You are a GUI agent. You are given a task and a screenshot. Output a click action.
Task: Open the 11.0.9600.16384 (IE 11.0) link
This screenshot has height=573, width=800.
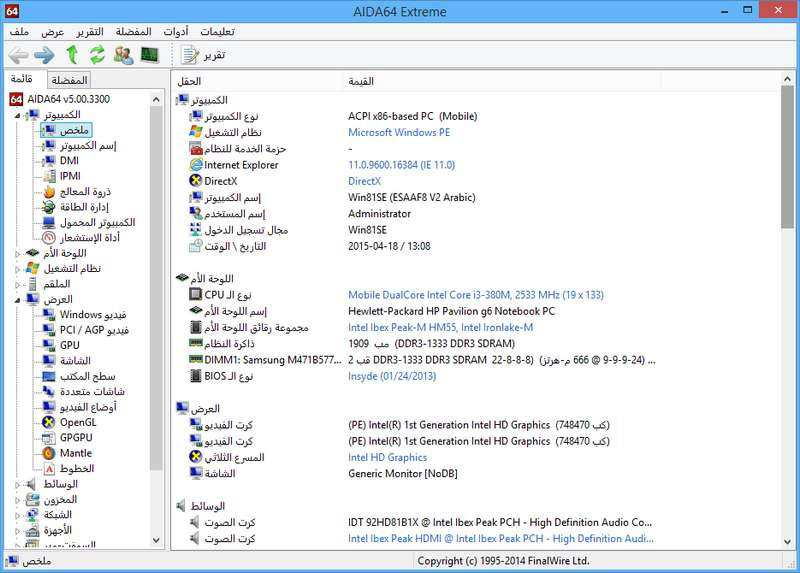(x=402, y=165)
